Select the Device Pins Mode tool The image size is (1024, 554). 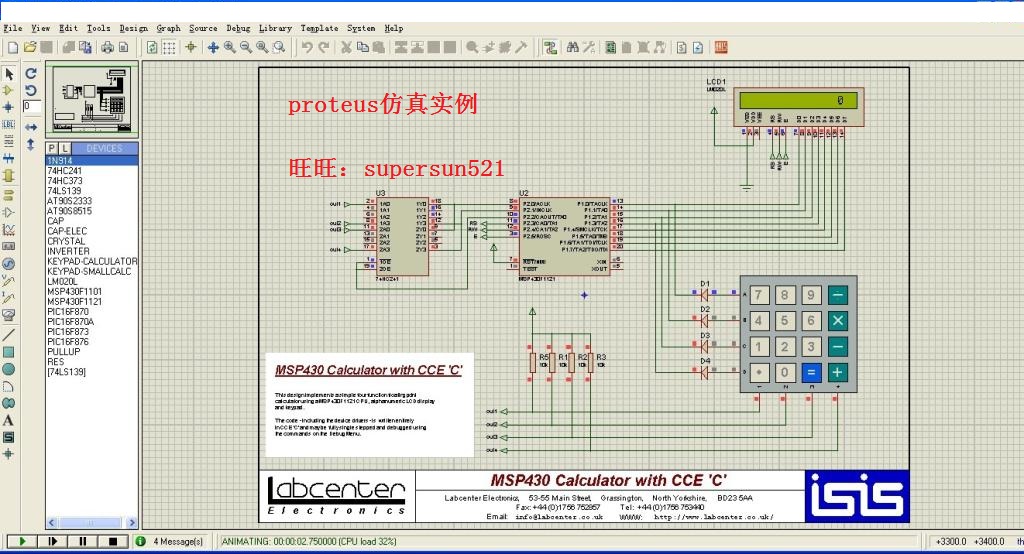[x=8, y=212]
